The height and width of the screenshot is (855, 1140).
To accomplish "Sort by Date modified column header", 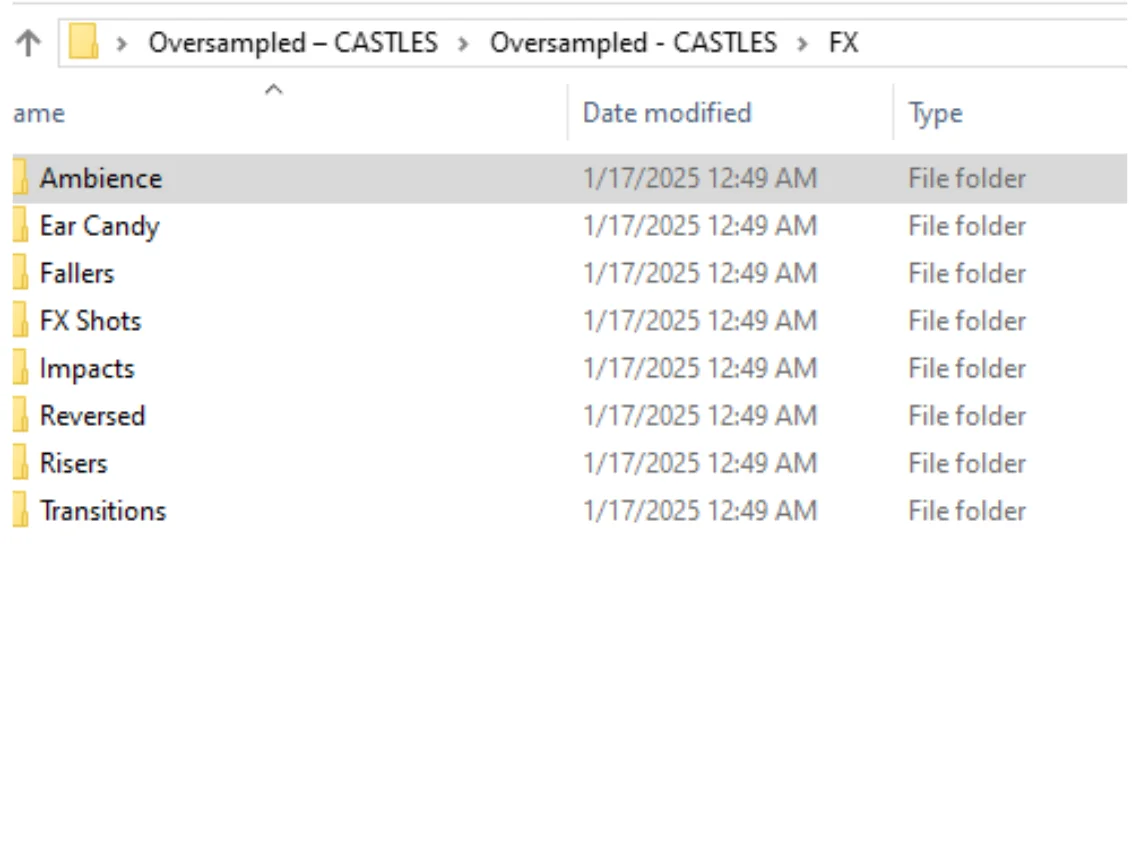I will pos(667,113).
